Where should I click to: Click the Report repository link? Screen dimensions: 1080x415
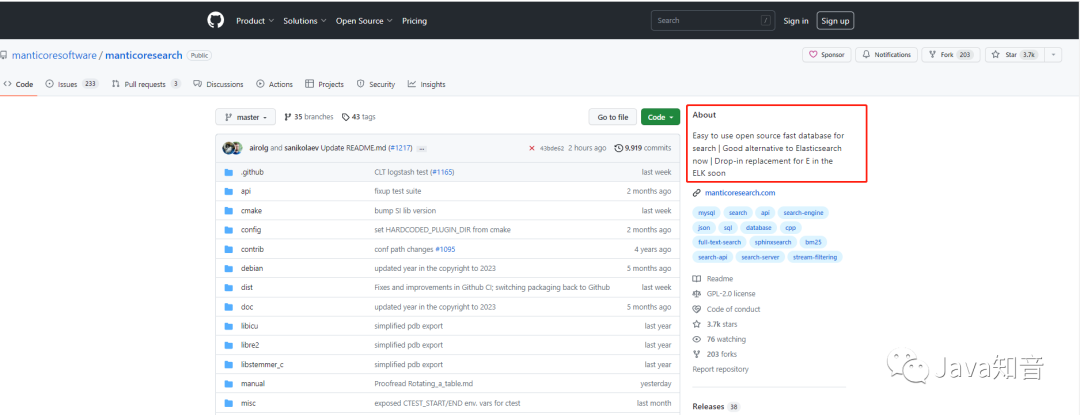click(720, 370)
